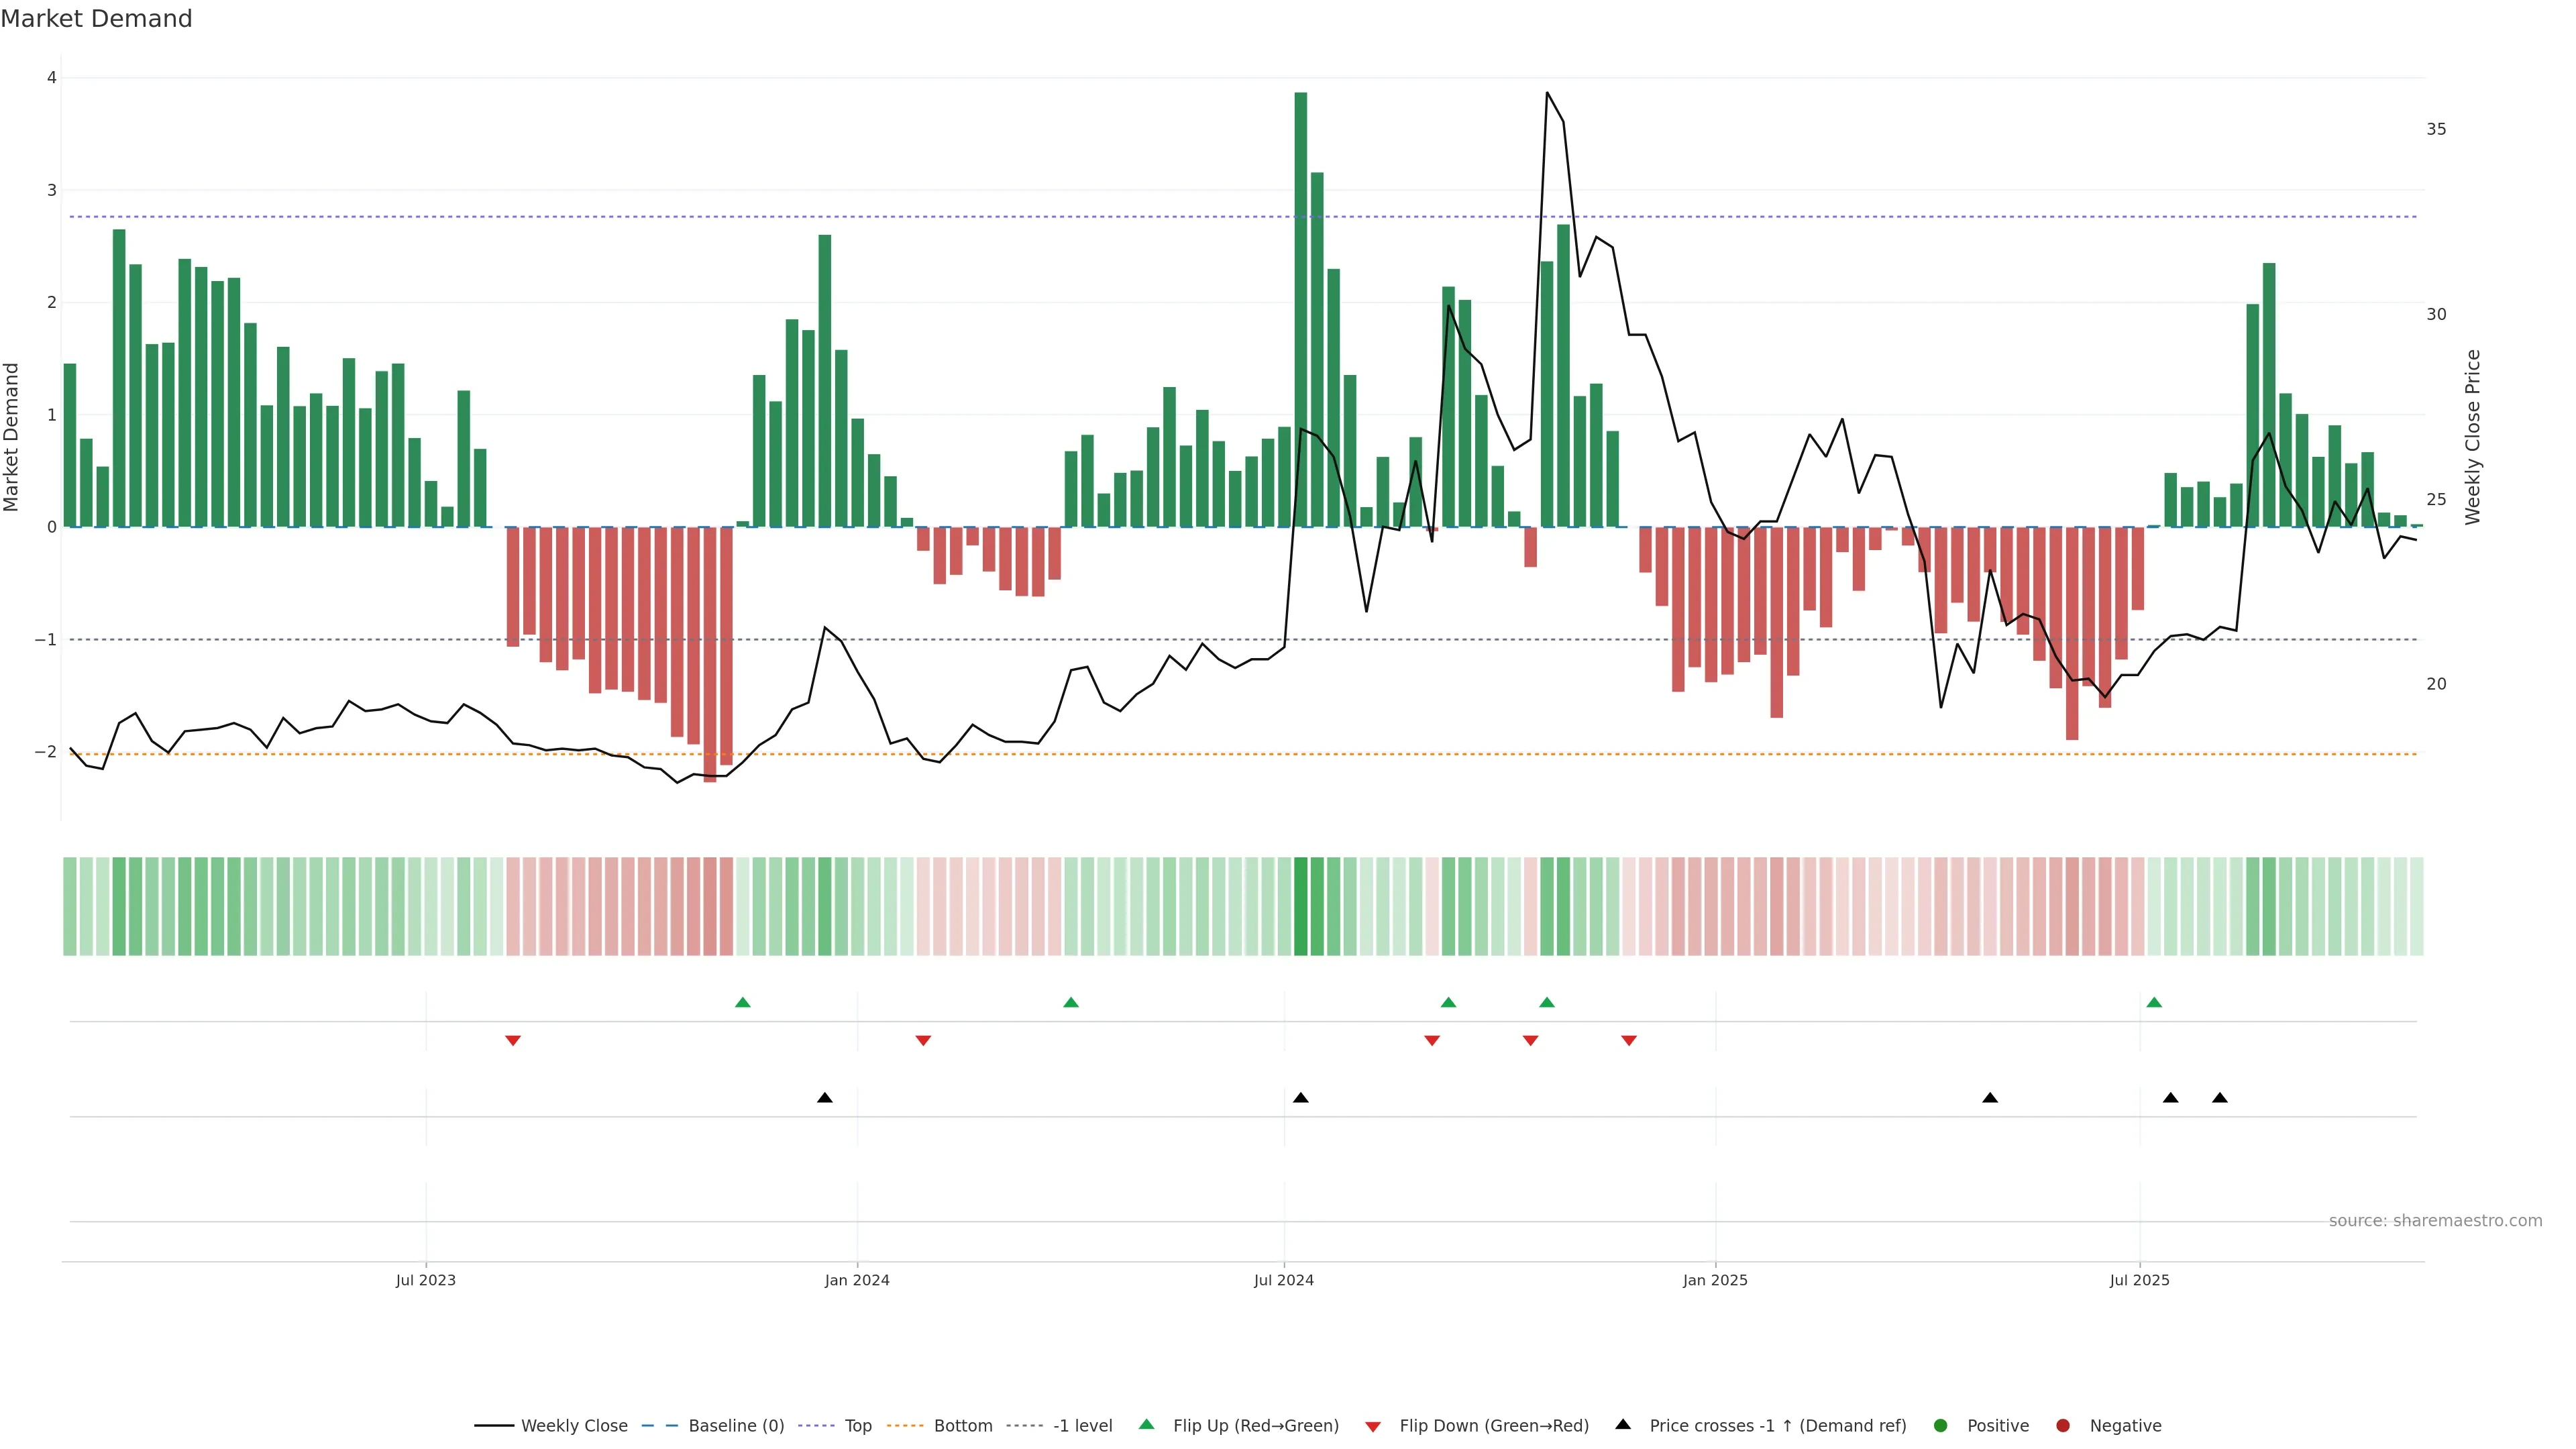Click the Jan 2024 x-axis label
Screen dimensions: 2576x1449
(x=857, y=1280)
